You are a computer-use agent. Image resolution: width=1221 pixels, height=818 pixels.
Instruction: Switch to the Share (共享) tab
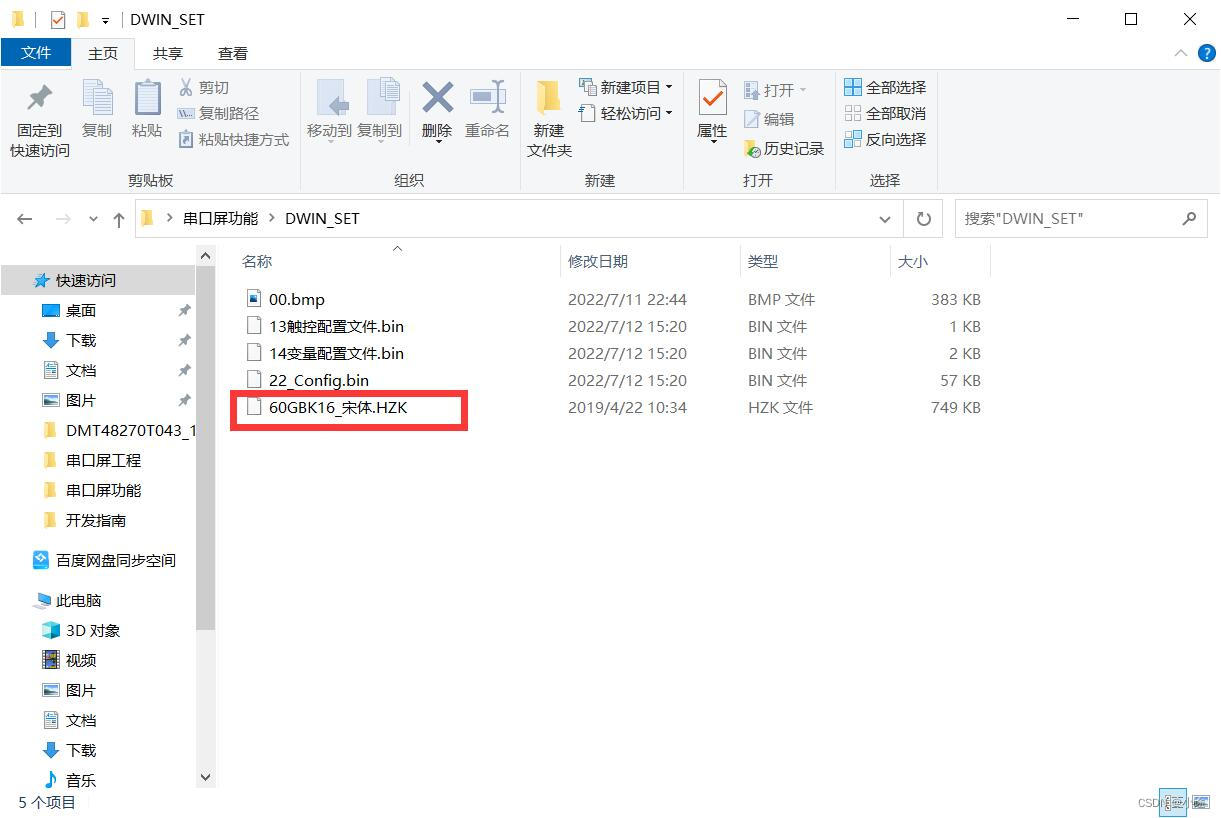coord(168,53)
